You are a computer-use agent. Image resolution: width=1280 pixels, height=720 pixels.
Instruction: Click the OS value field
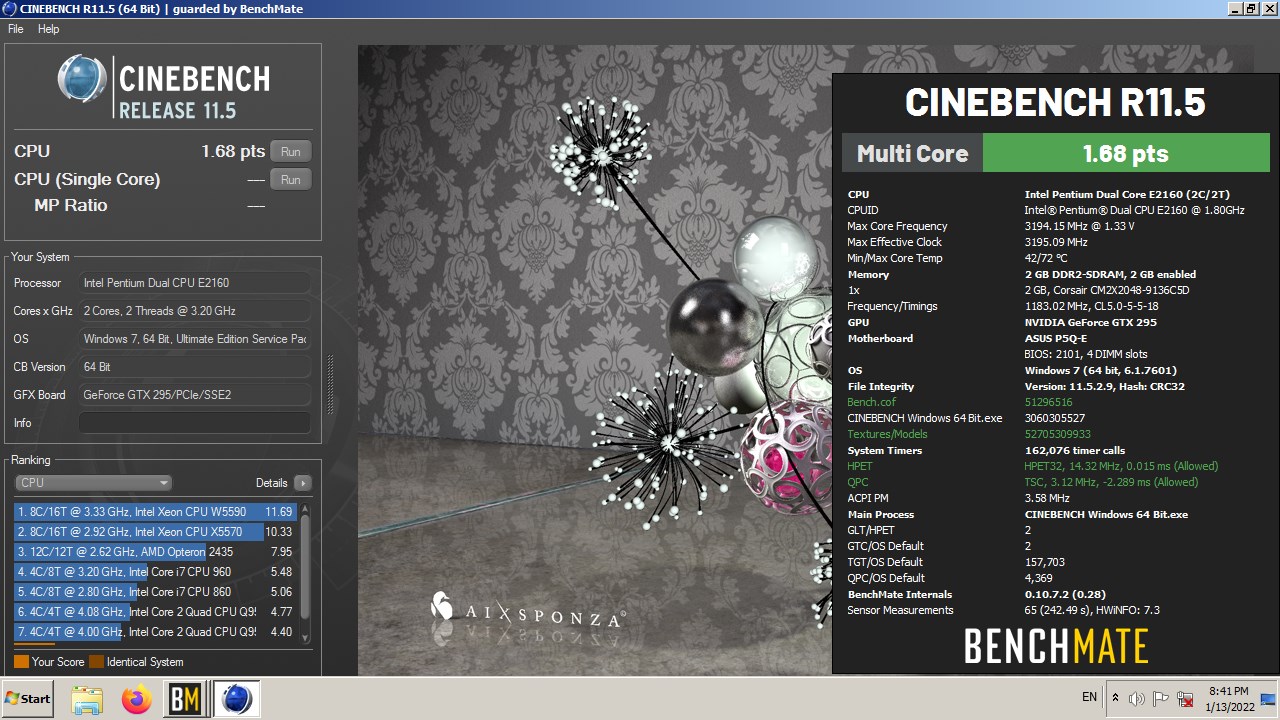(x=194, y=339)
